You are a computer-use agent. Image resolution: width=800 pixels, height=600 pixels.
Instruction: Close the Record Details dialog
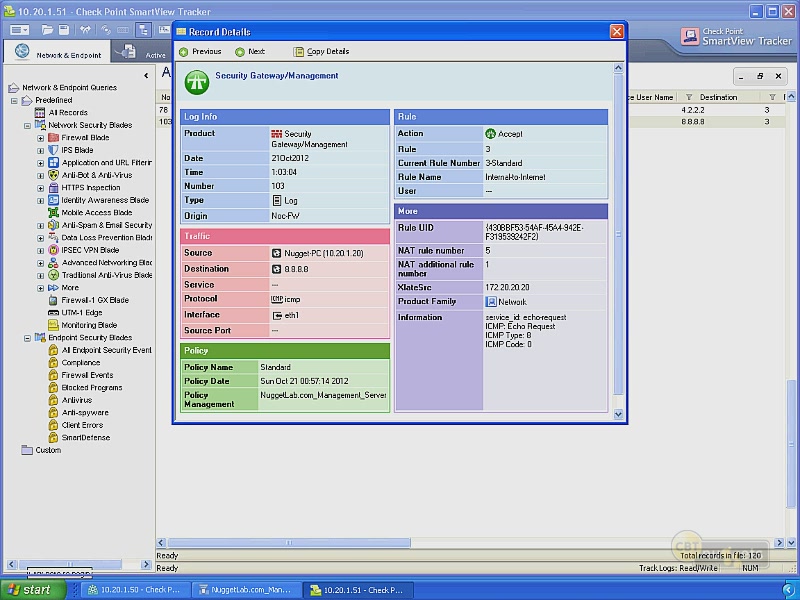(616, 32)
